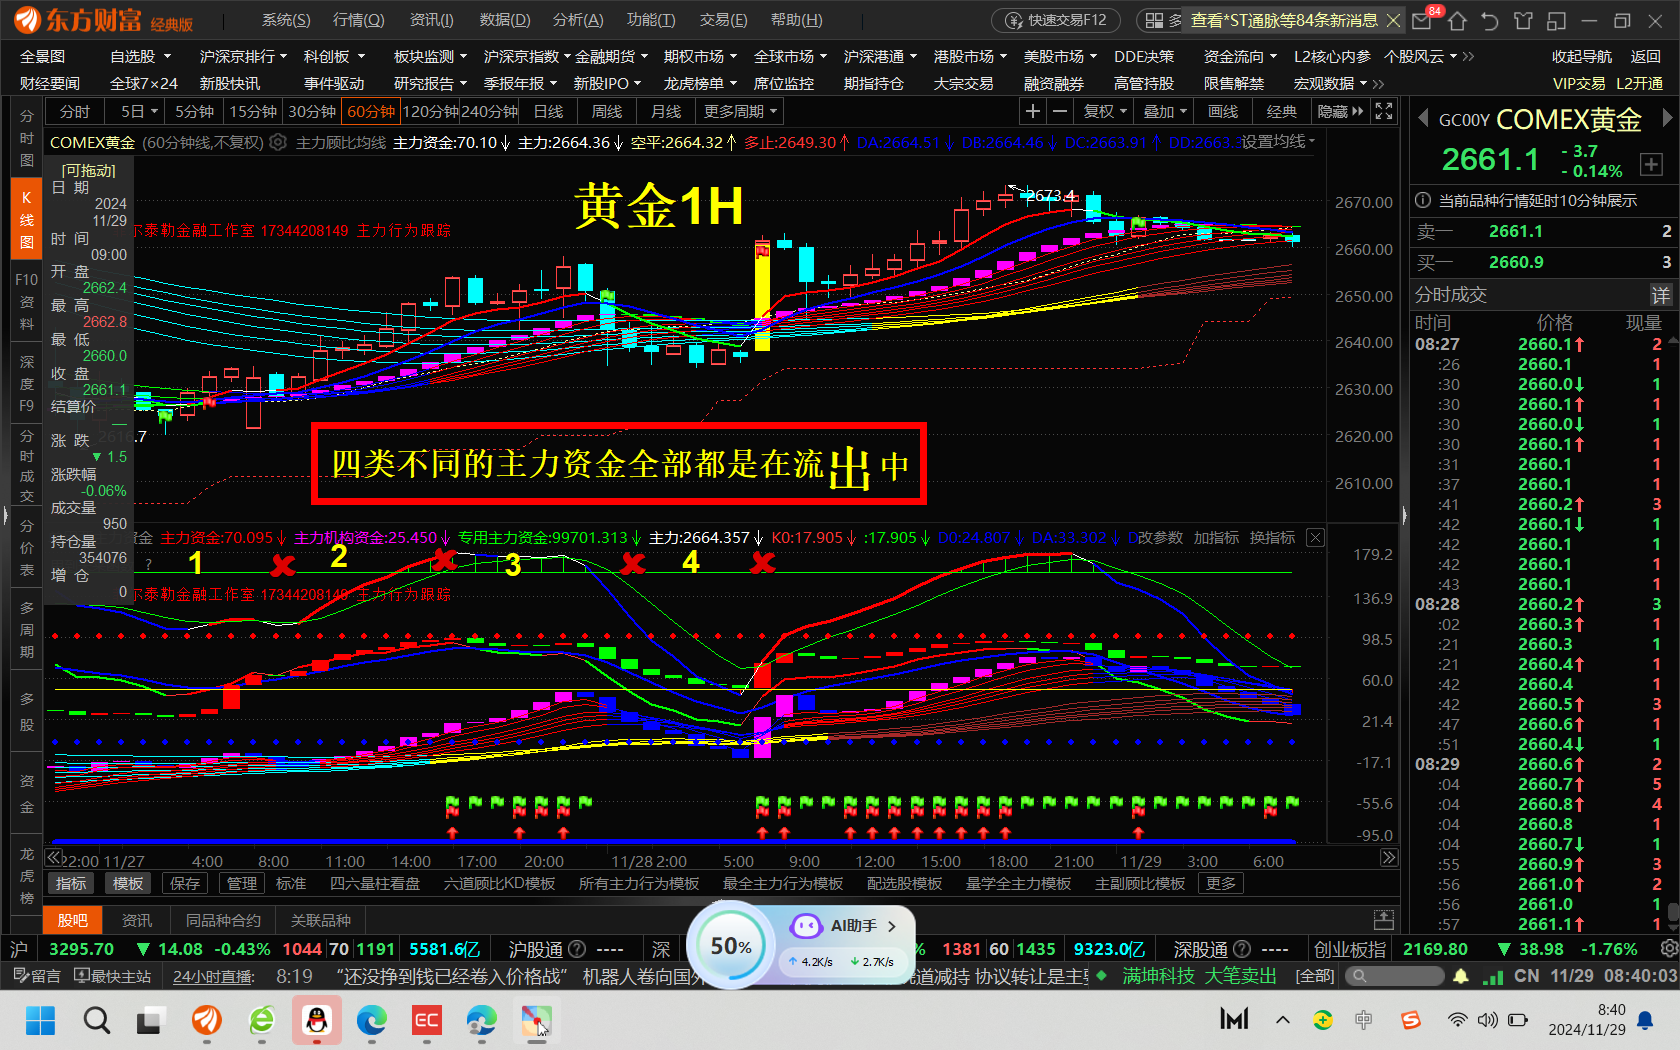Click 更多 templates button
The height and width of the screenshot is (1050, 1680).
point(1221,883)
